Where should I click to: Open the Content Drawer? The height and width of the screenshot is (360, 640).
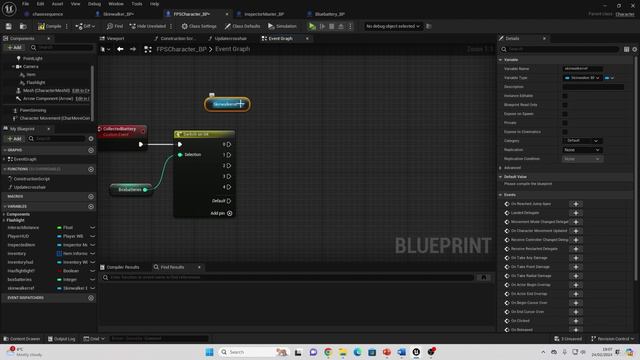pos(22,339)
